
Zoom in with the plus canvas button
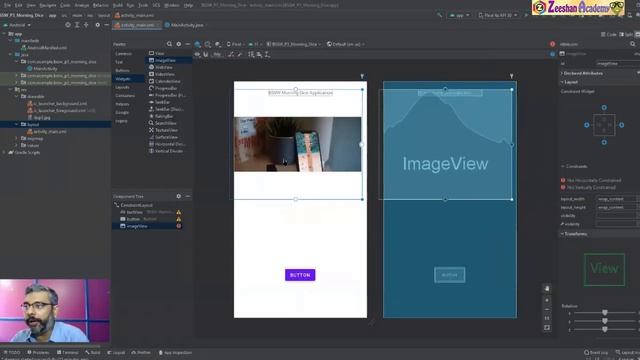pyautogui.click(x=547, y=300)
